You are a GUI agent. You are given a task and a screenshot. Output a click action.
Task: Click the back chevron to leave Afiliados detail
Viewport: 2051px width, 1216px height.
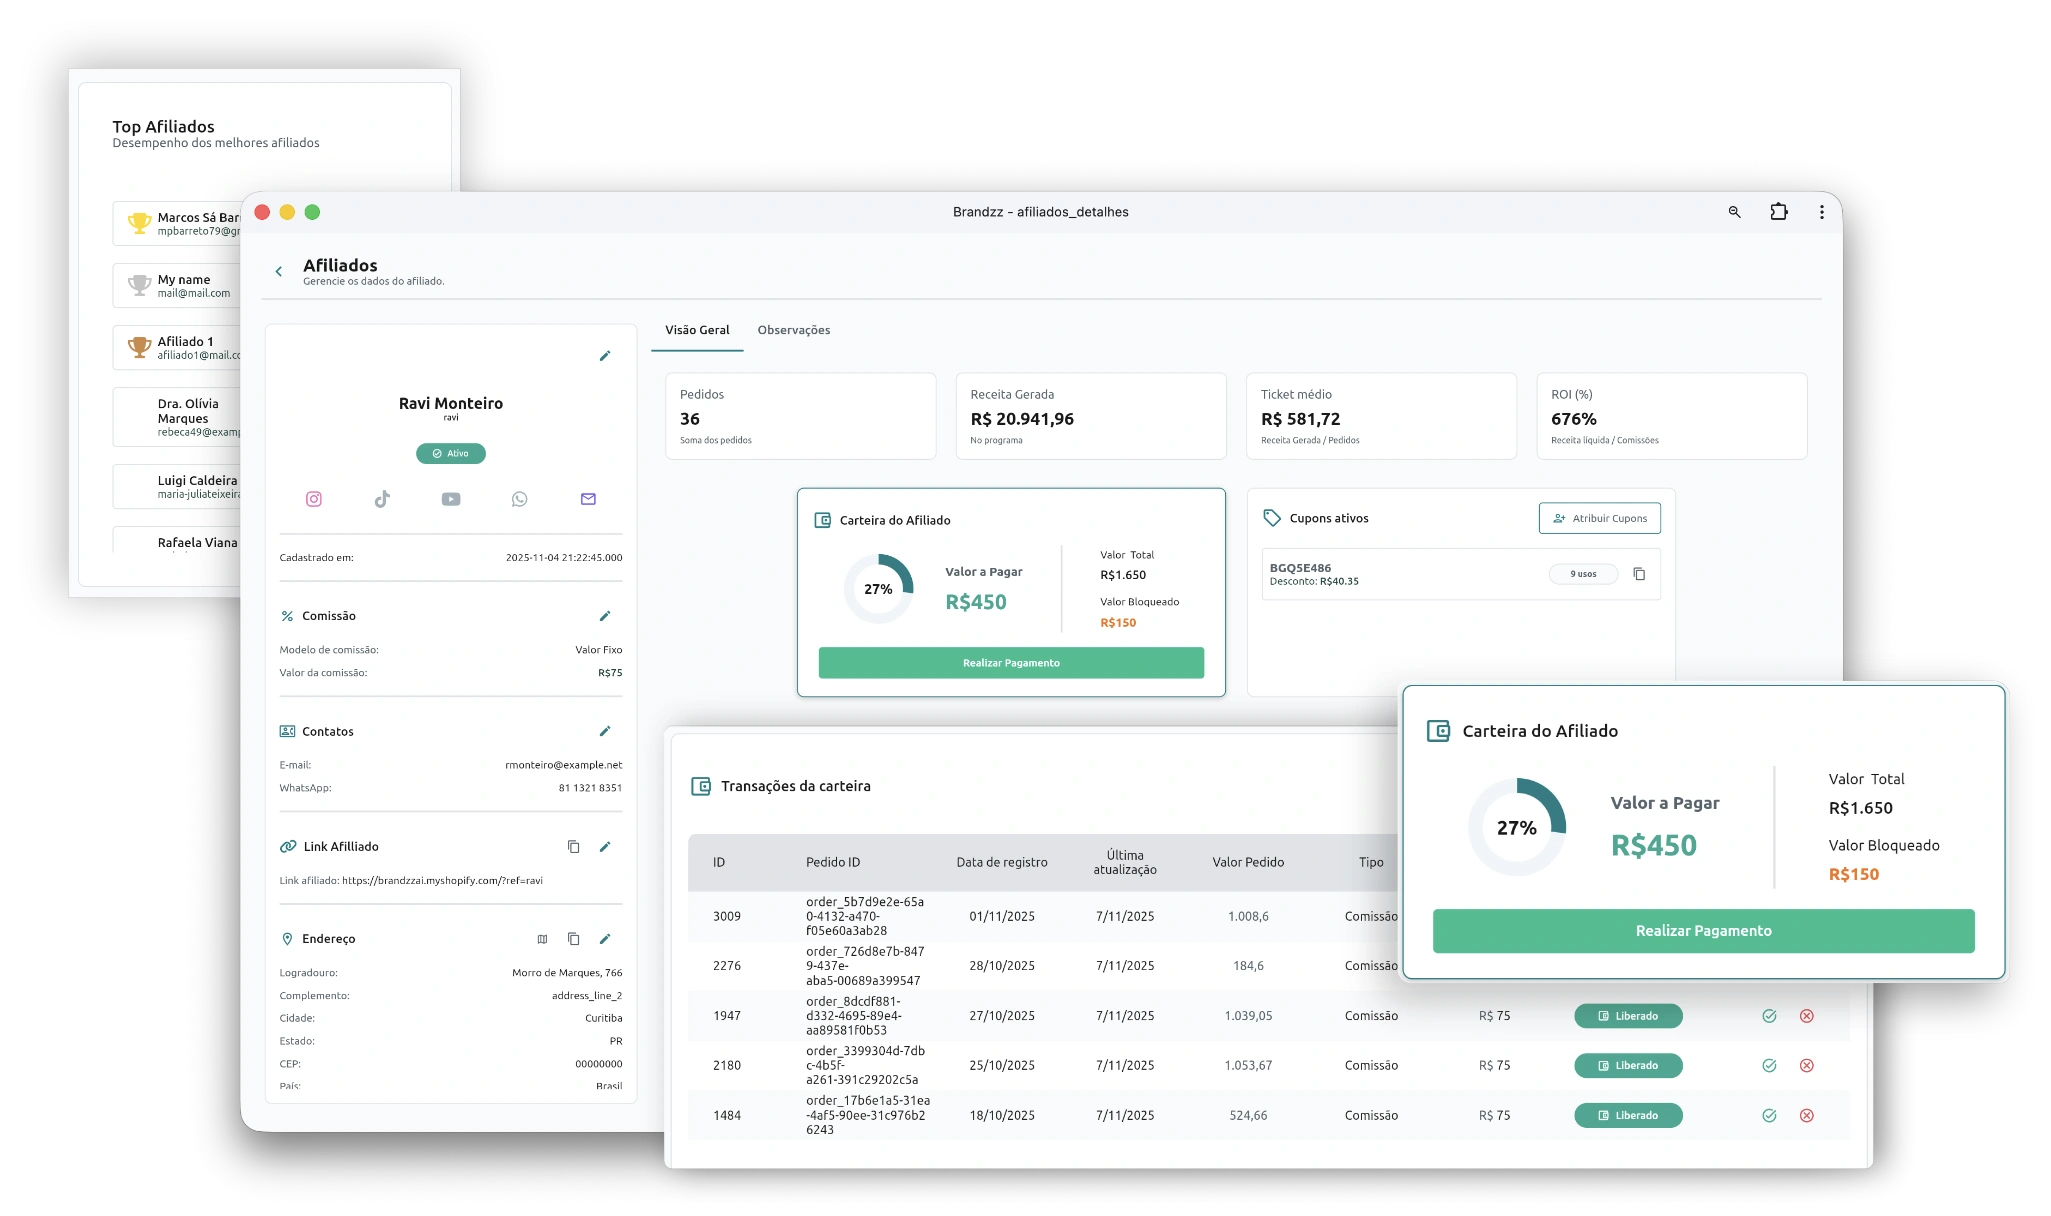pyautogui.click(x=278, y=271)
